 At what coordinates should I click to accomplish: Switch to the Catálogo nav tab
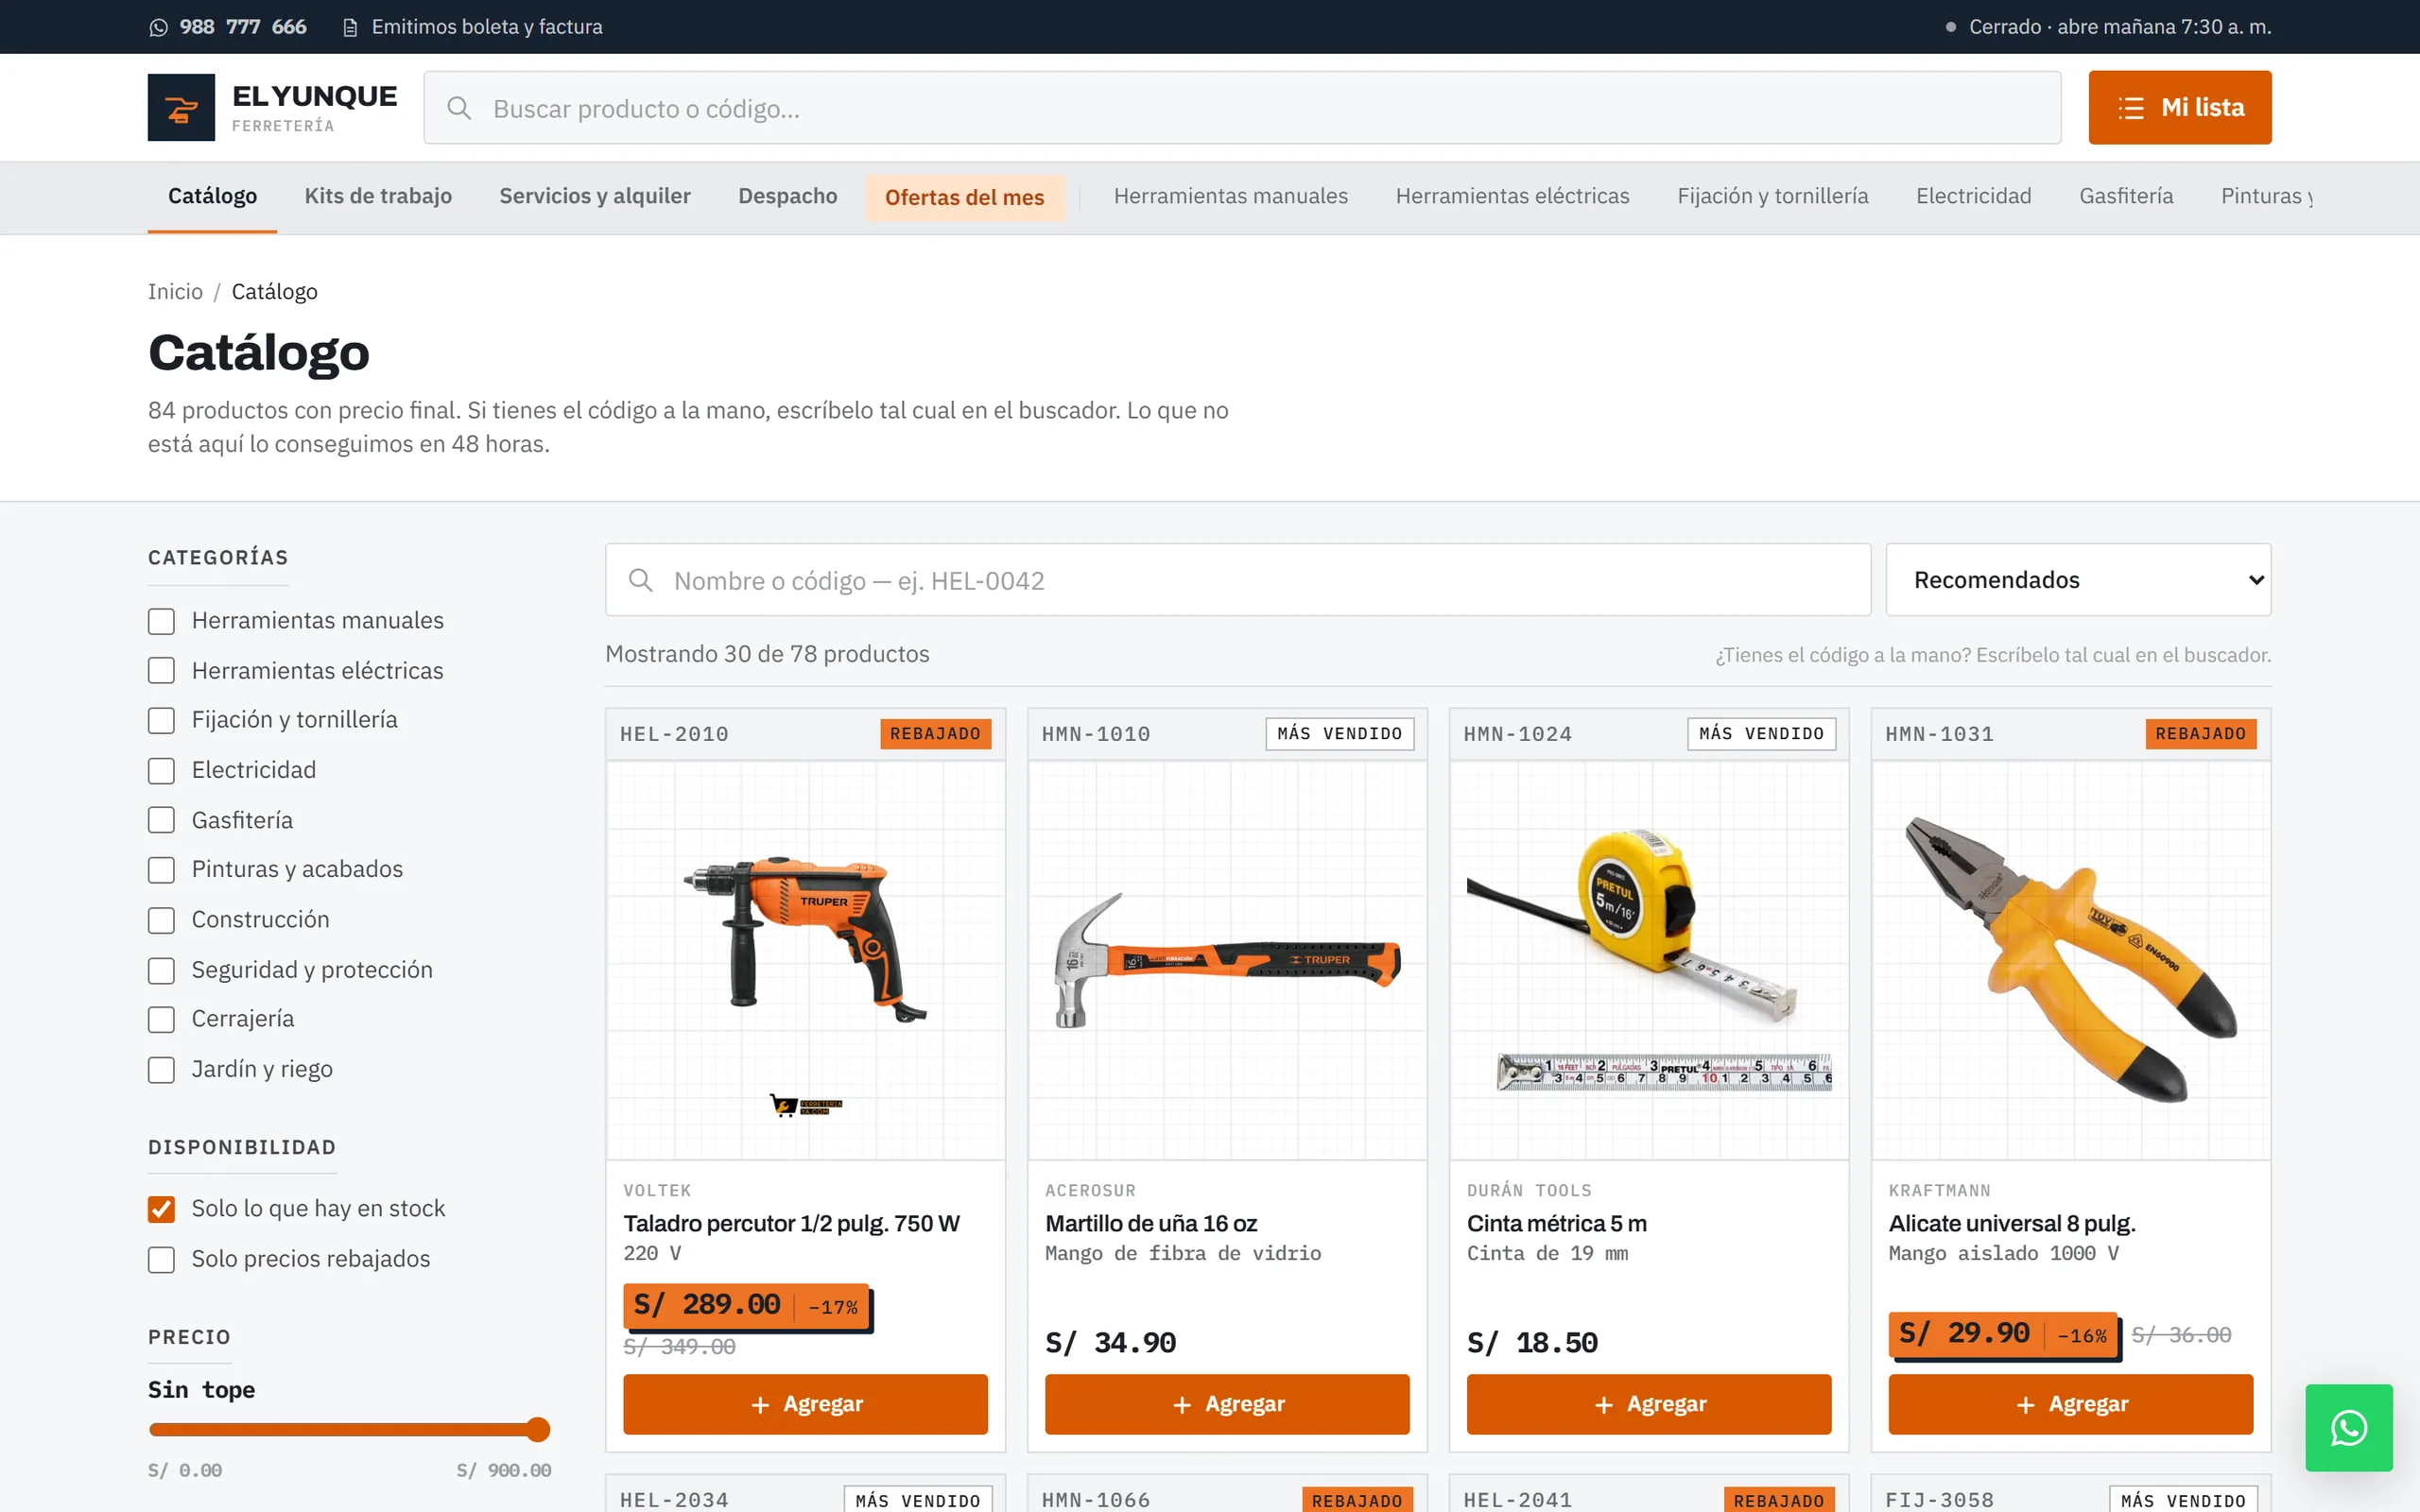tap(212, 196)
